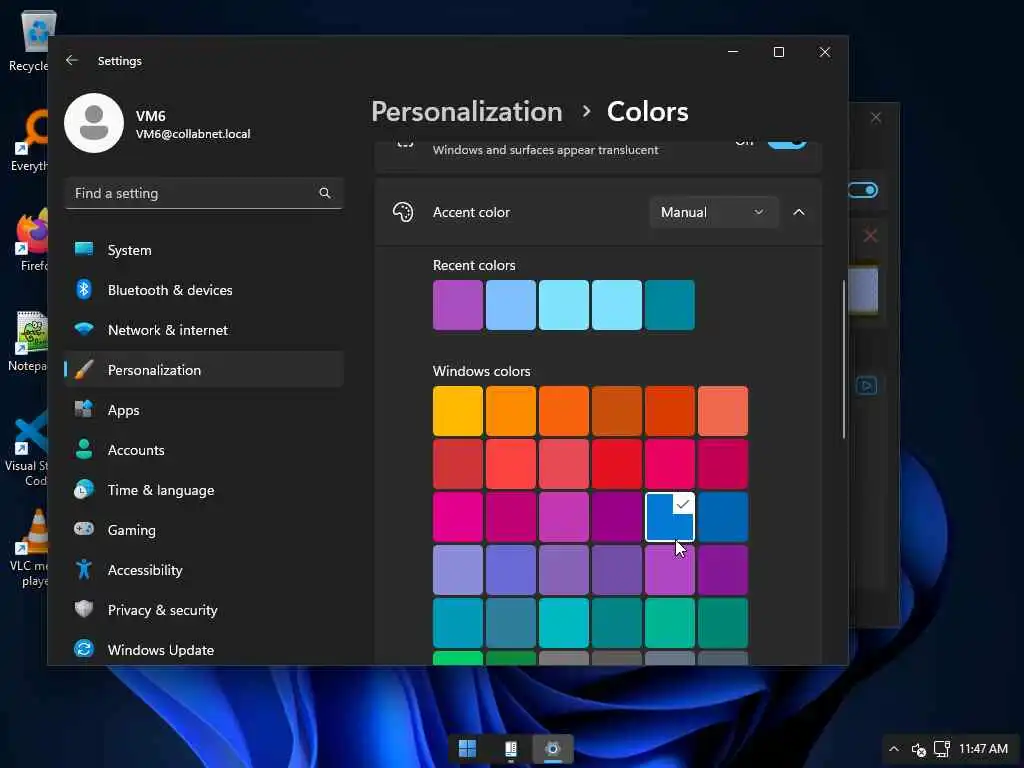Click the Windows Update sync icon
This screenshot has height=768, width=1024.
coord(84,649)
